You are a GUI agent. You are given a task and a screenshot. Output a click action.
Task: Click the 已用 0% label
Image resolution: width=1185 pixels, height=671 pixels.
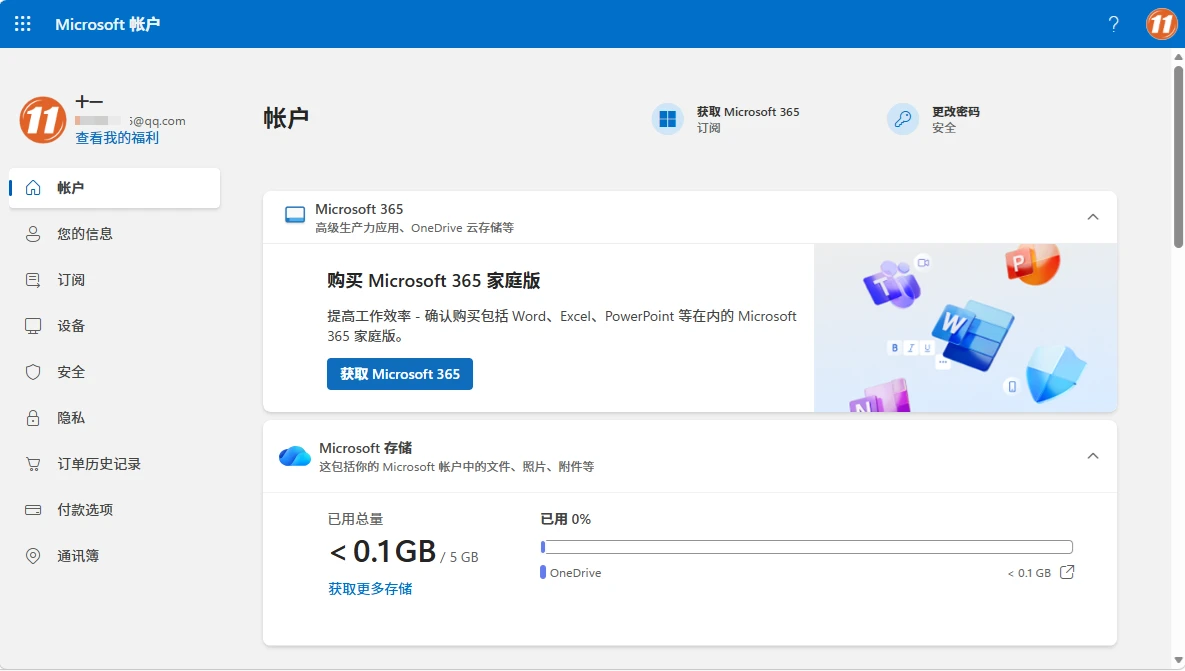565,519
